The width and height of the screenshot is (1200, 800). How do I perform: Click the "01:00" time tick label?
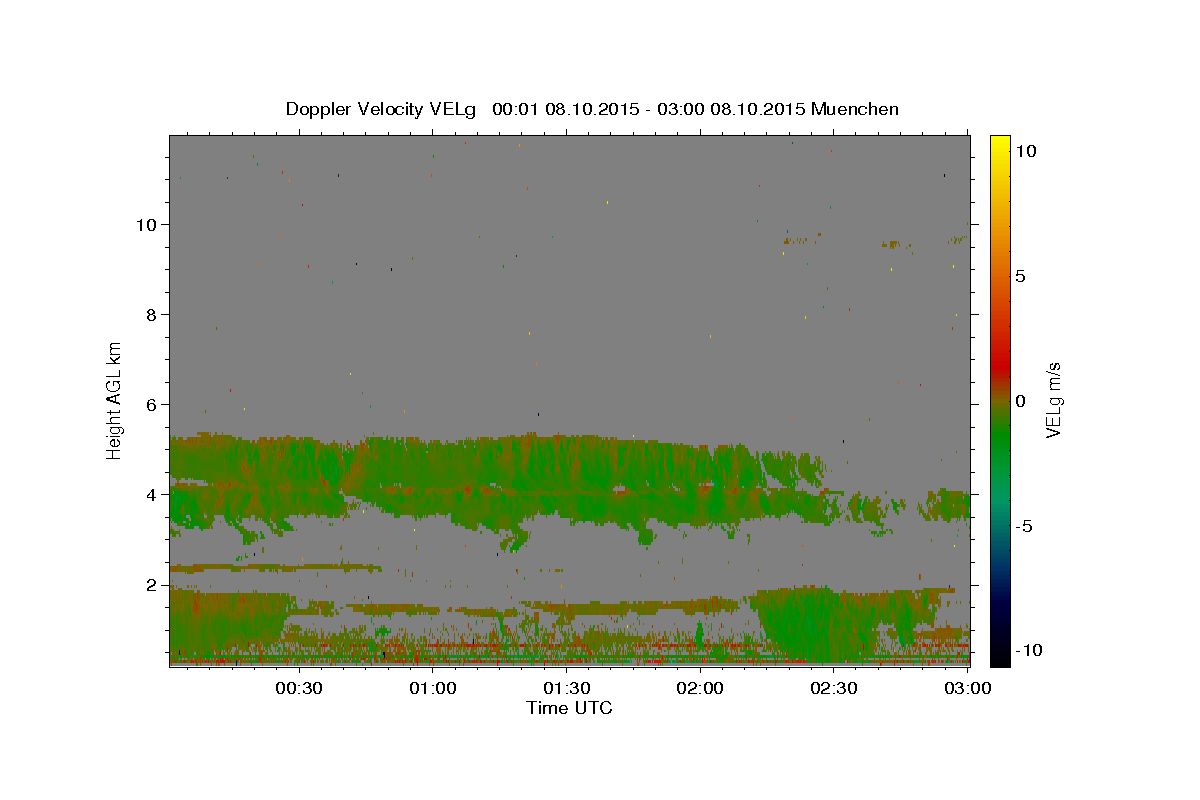pyautogui.click(x=432, y=688)
